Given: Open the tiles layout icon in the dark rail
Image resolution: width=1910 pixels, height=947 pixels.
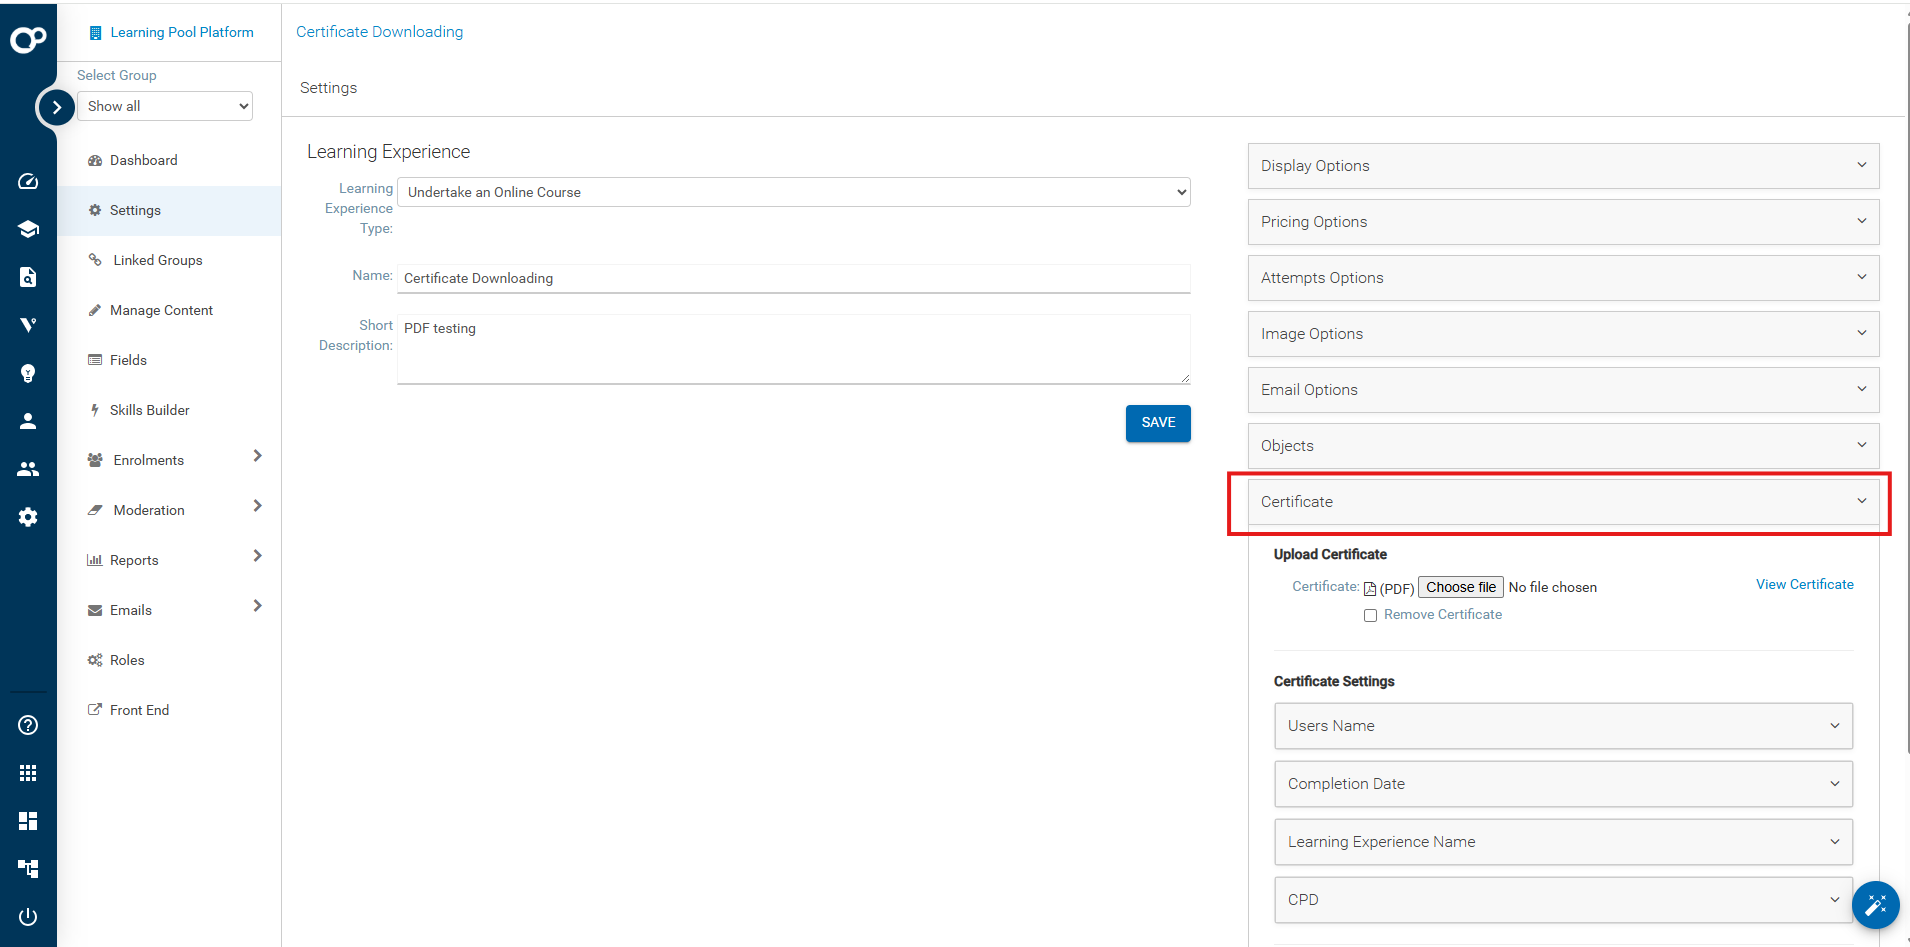Looking at the screenshot, I should click(x=28, y=821).
